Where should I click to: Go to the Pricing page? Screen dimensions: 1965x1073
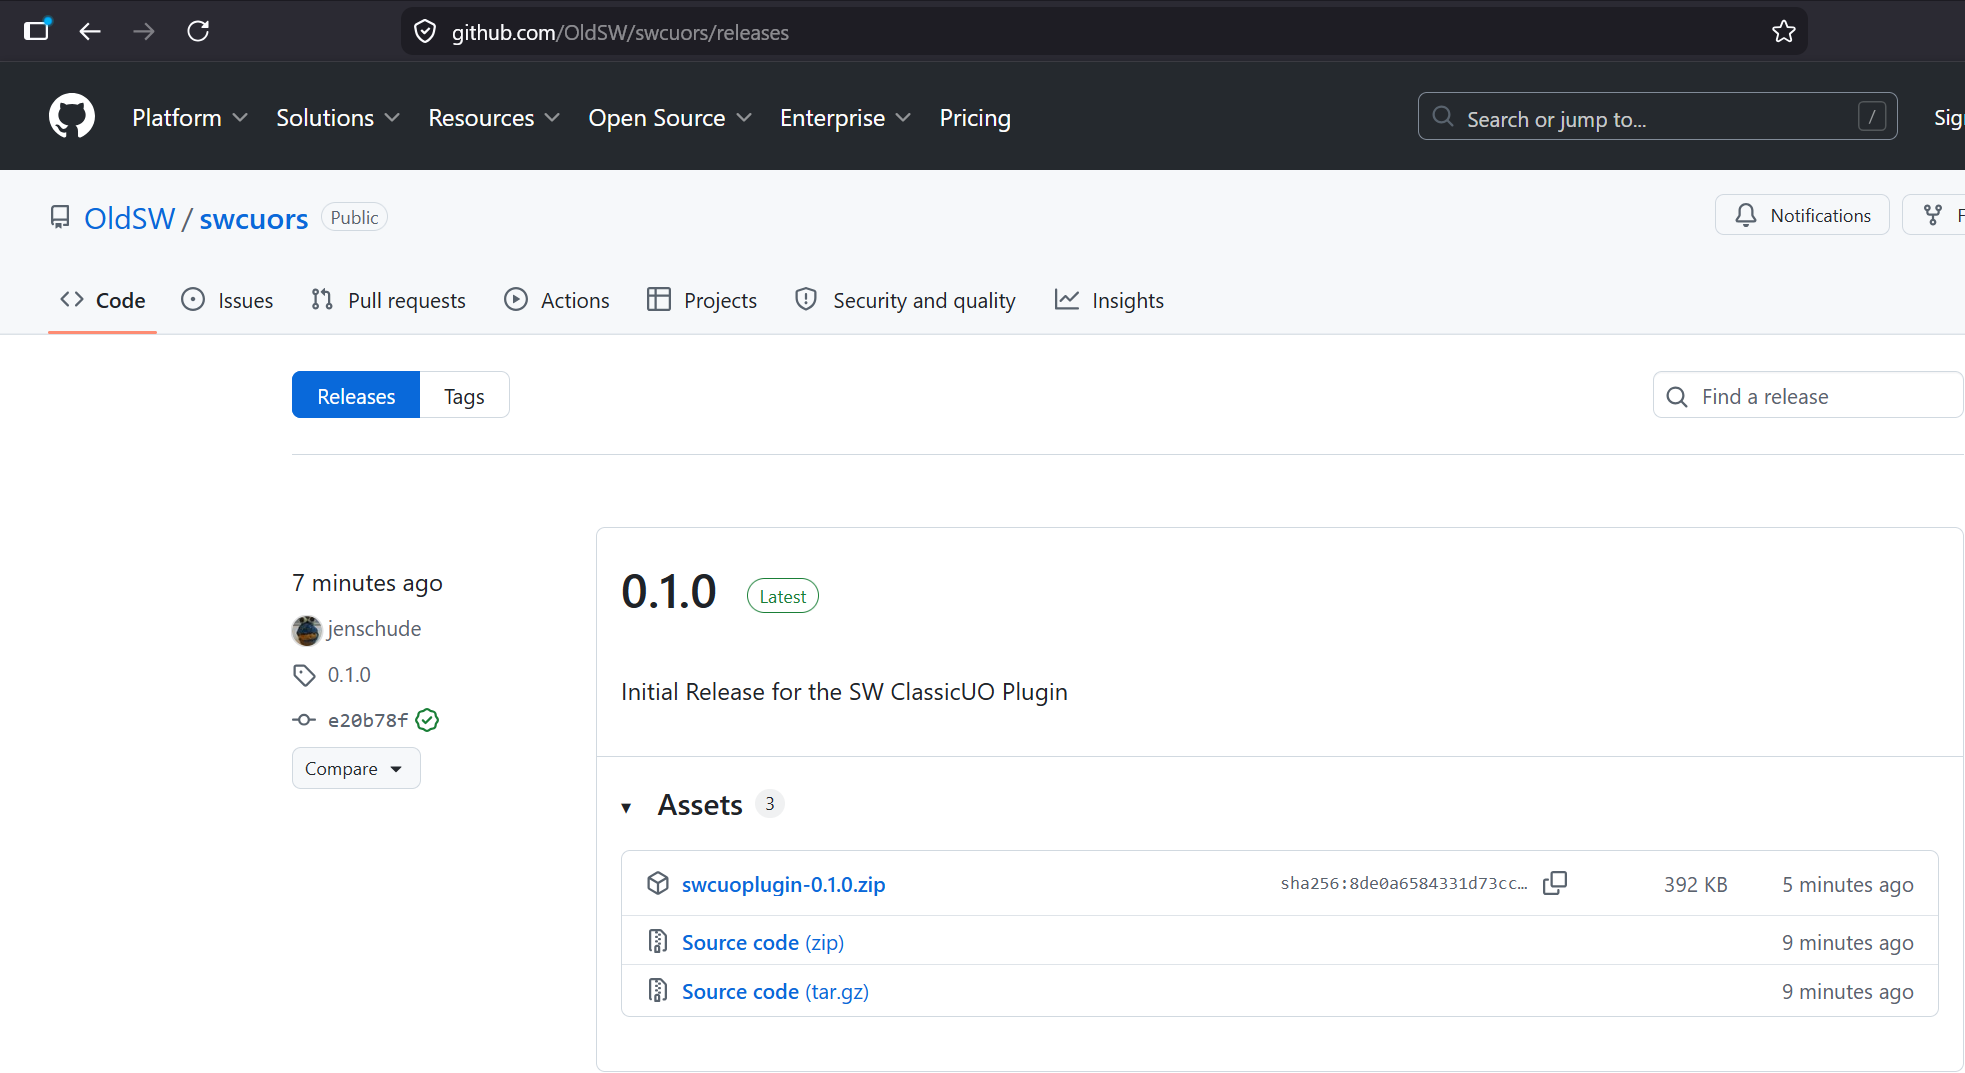tap(975, 118)
